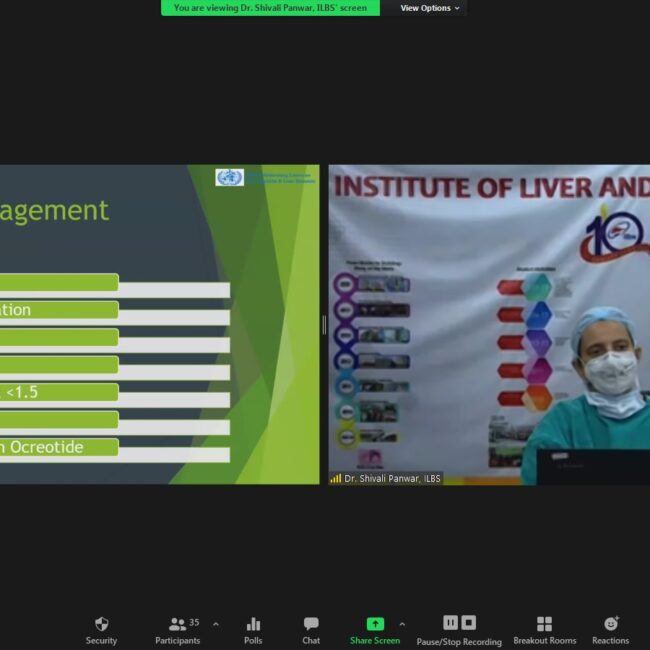
Task: Click the WHO logo on the slide
Action: (x=229, y=177)
